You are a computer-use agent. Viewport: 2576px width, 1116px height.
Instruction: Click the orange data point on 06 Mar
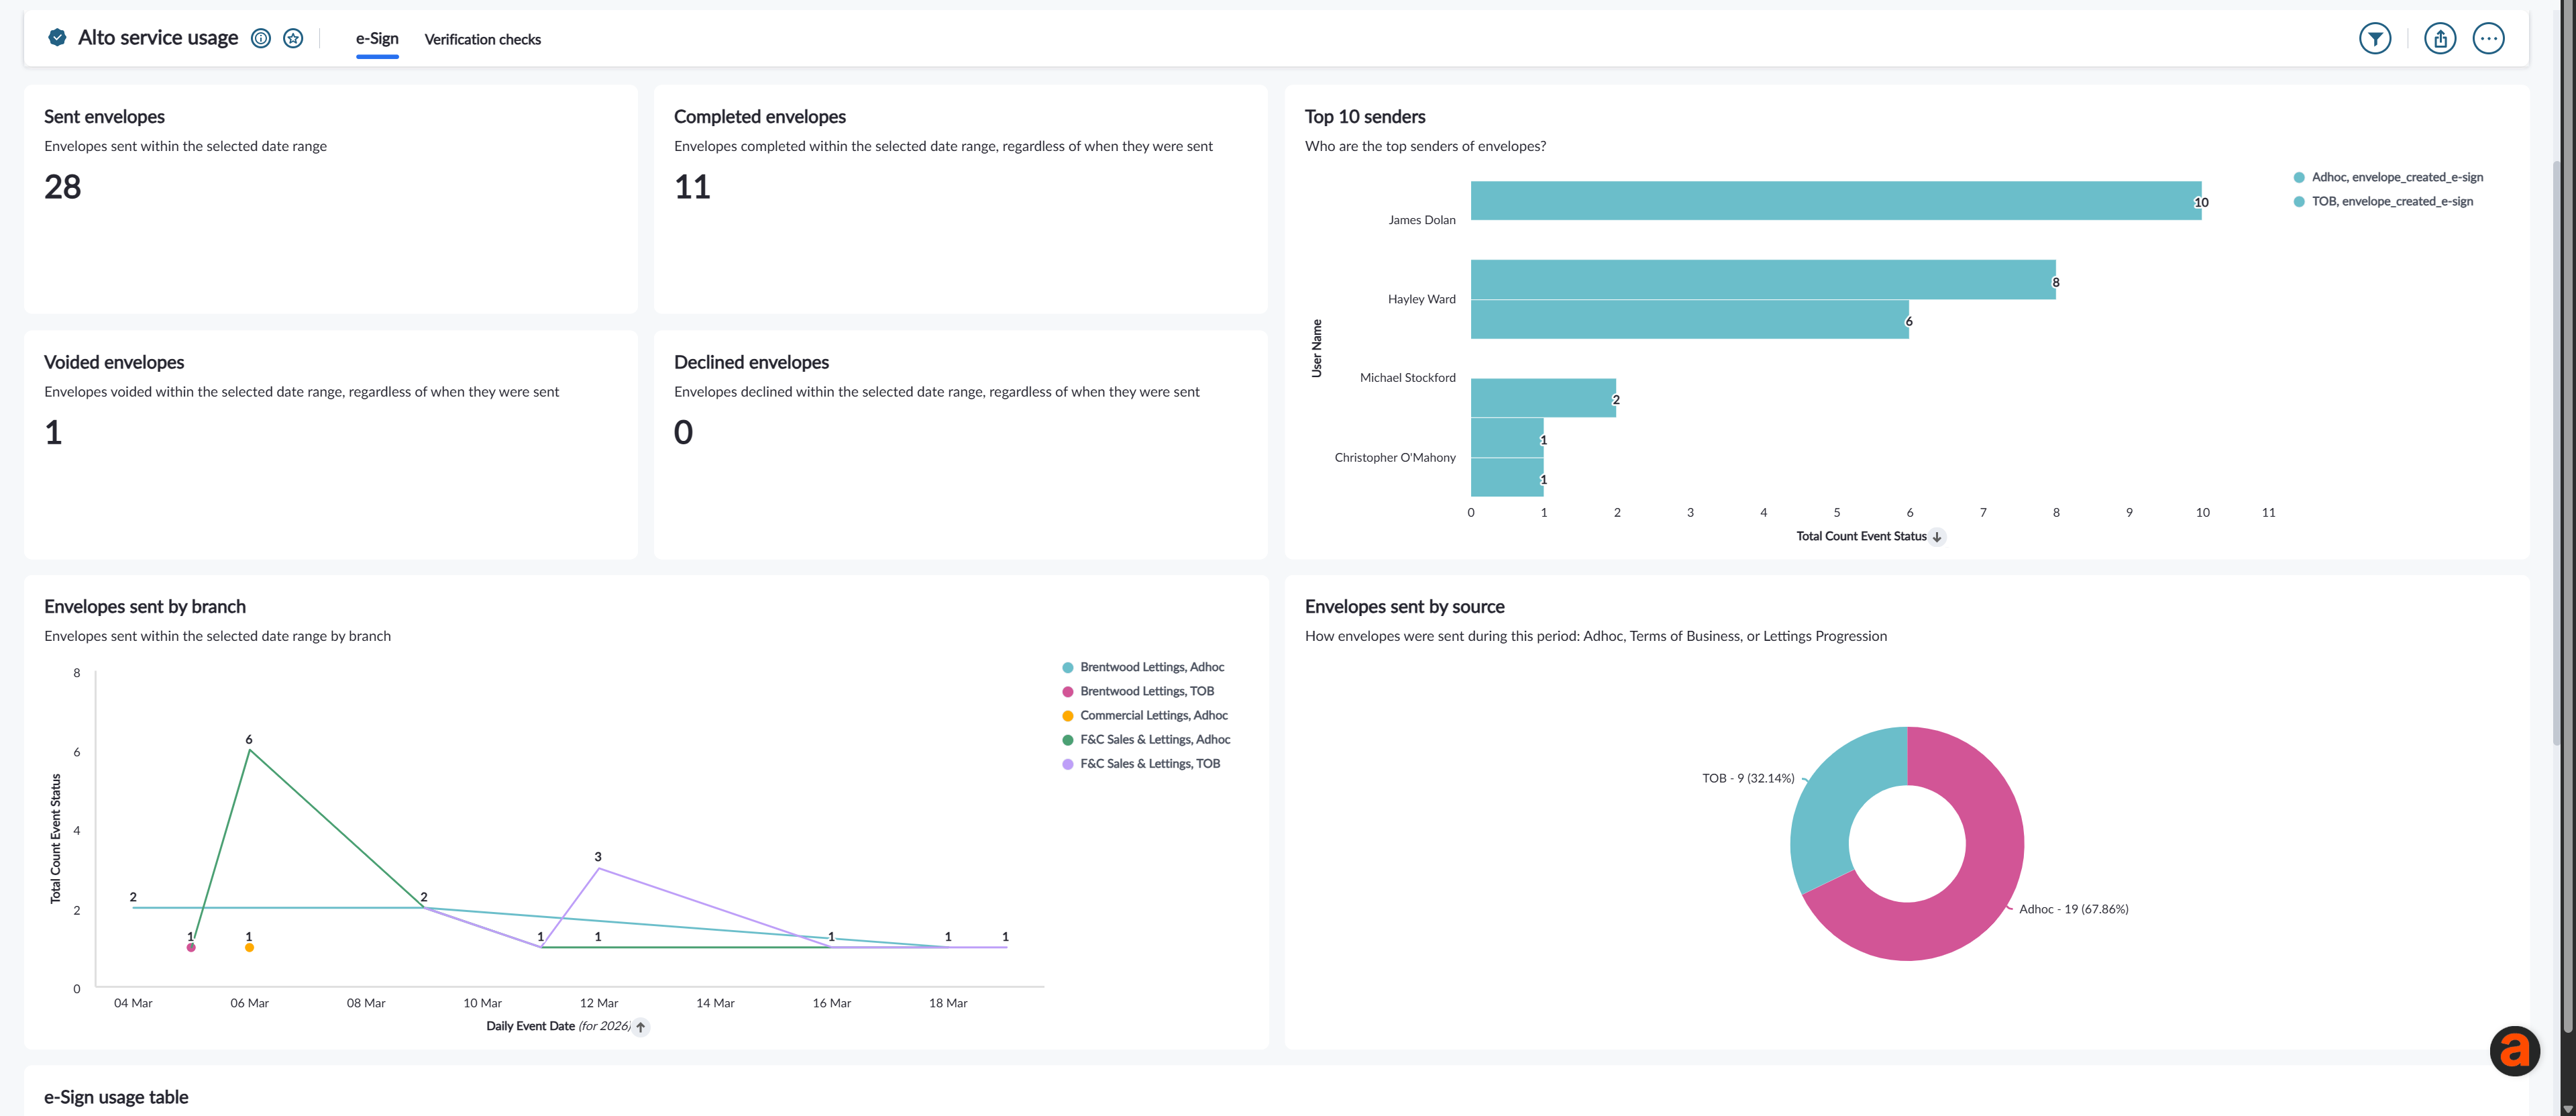[249, 947]
